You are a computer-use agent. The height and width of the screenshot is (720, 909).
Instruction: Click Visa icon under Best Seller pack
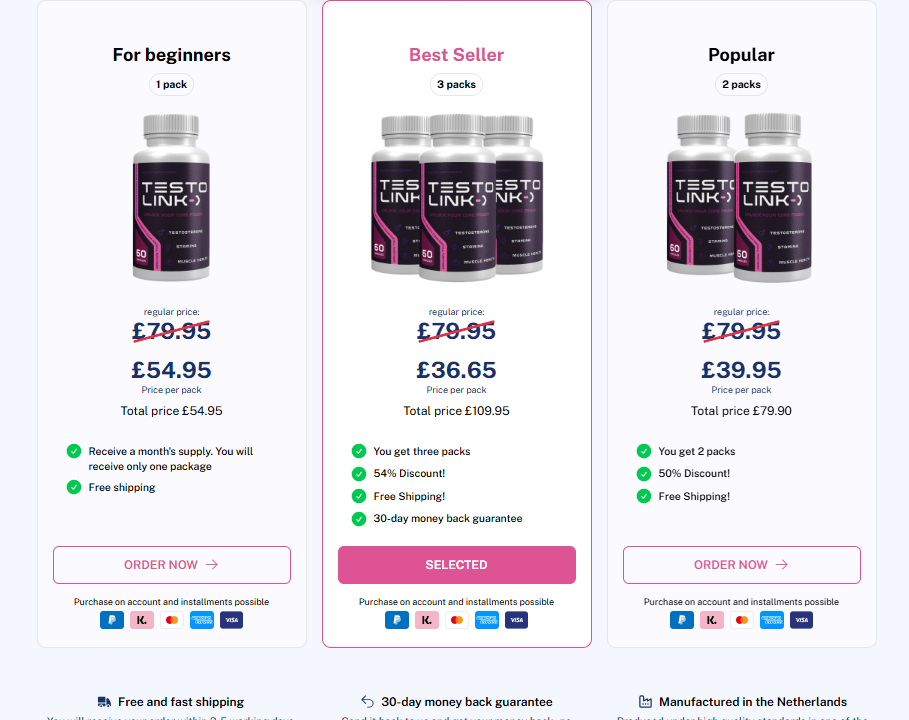tap(517, 620)
